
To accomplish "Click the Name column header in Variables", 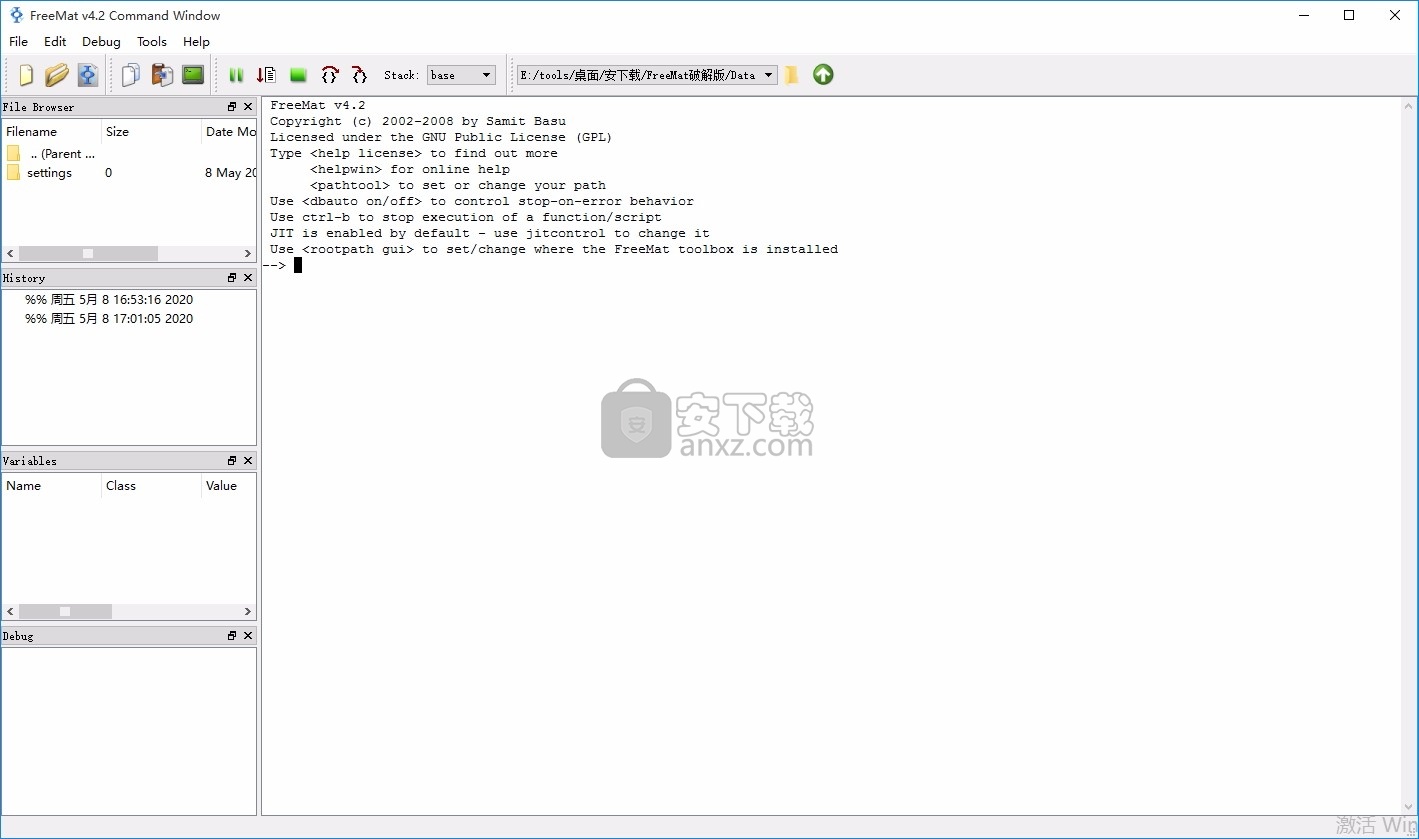I will tap(52, 485).
